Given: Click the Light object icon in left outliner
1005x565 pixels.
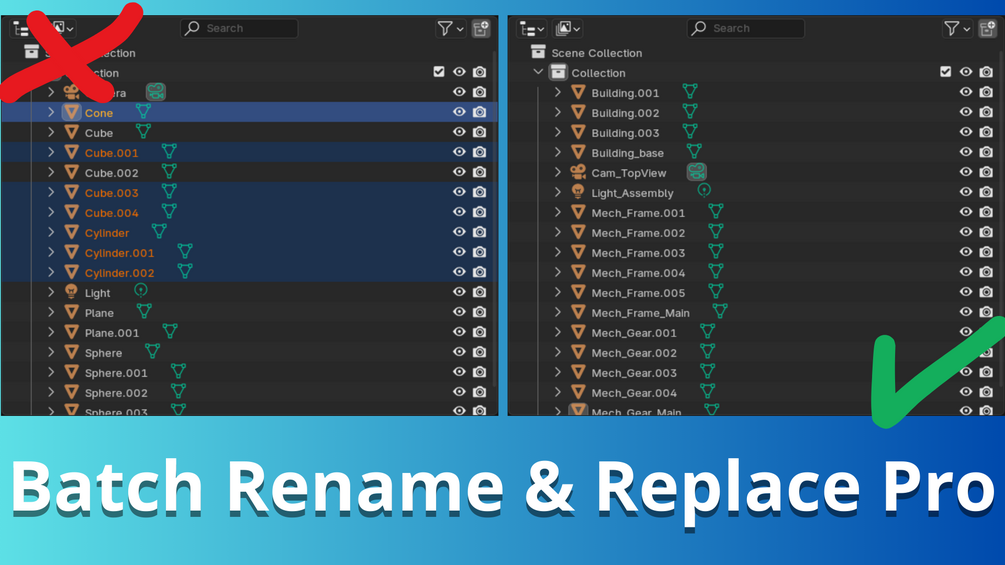Looking at the screenshot, I should pos(71,292).
